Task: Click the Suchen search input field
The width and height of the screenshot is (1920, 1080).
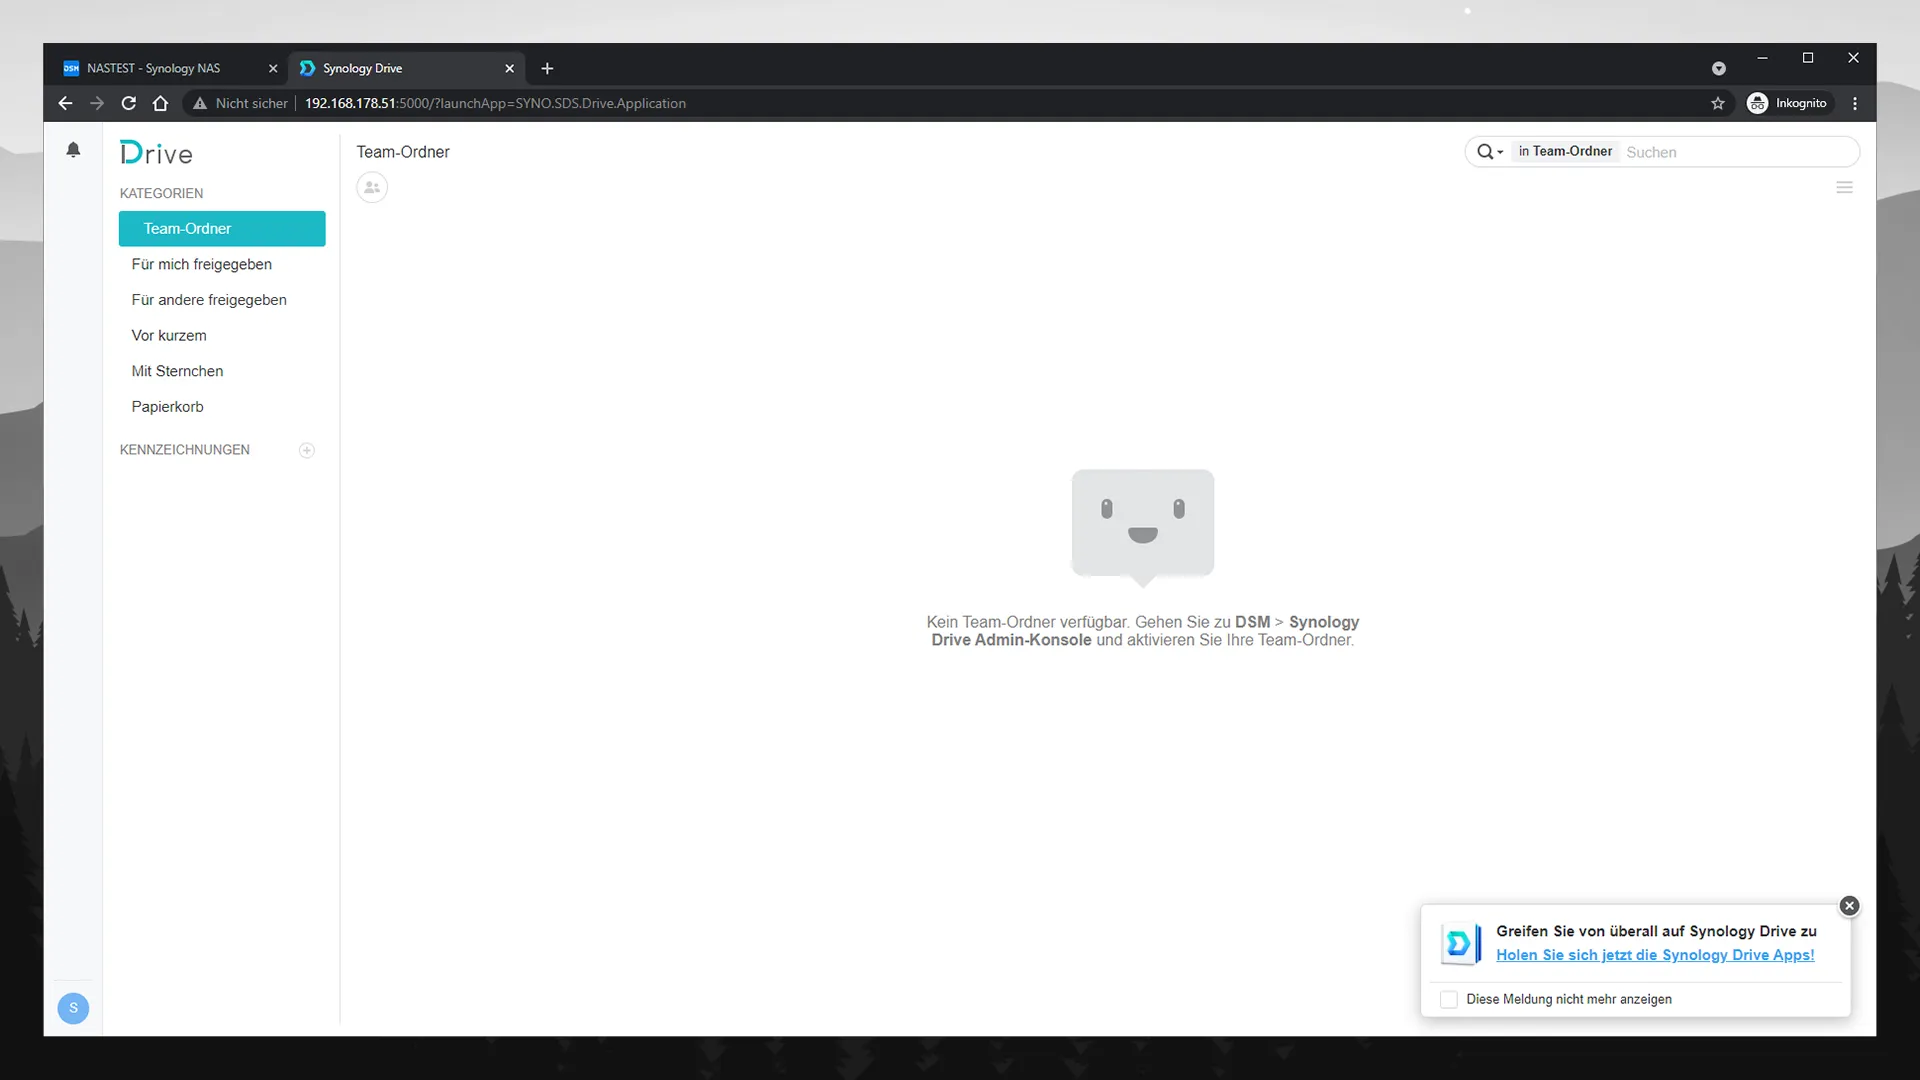Action: pos(1738,152)
